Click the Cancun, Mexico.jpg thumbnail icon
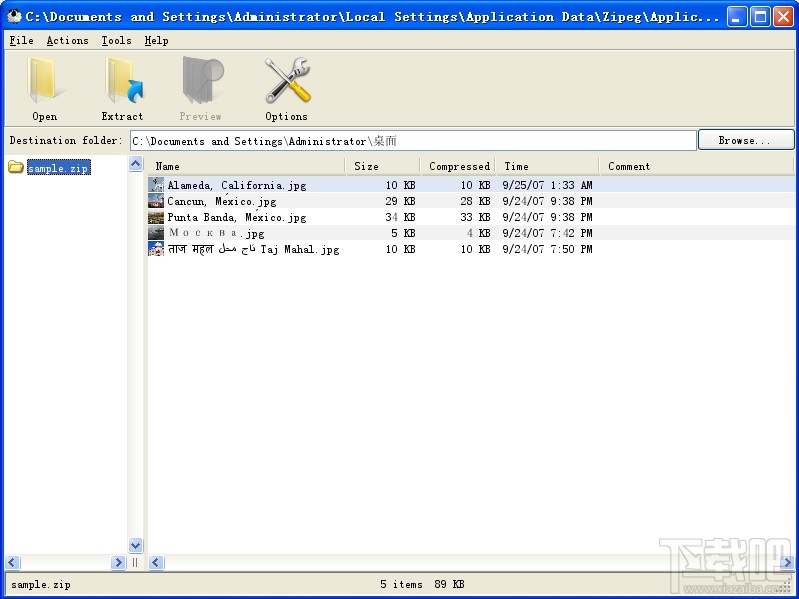Viewport: 799px width, 599px height. pos(156,201)
